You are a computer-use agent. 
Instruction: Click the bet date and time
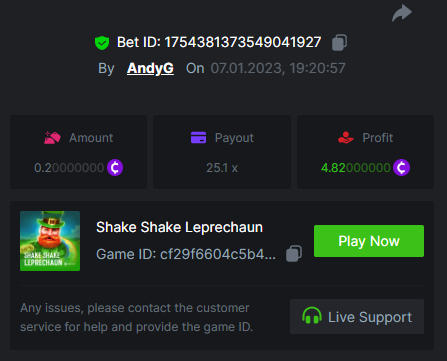[278, 68]
